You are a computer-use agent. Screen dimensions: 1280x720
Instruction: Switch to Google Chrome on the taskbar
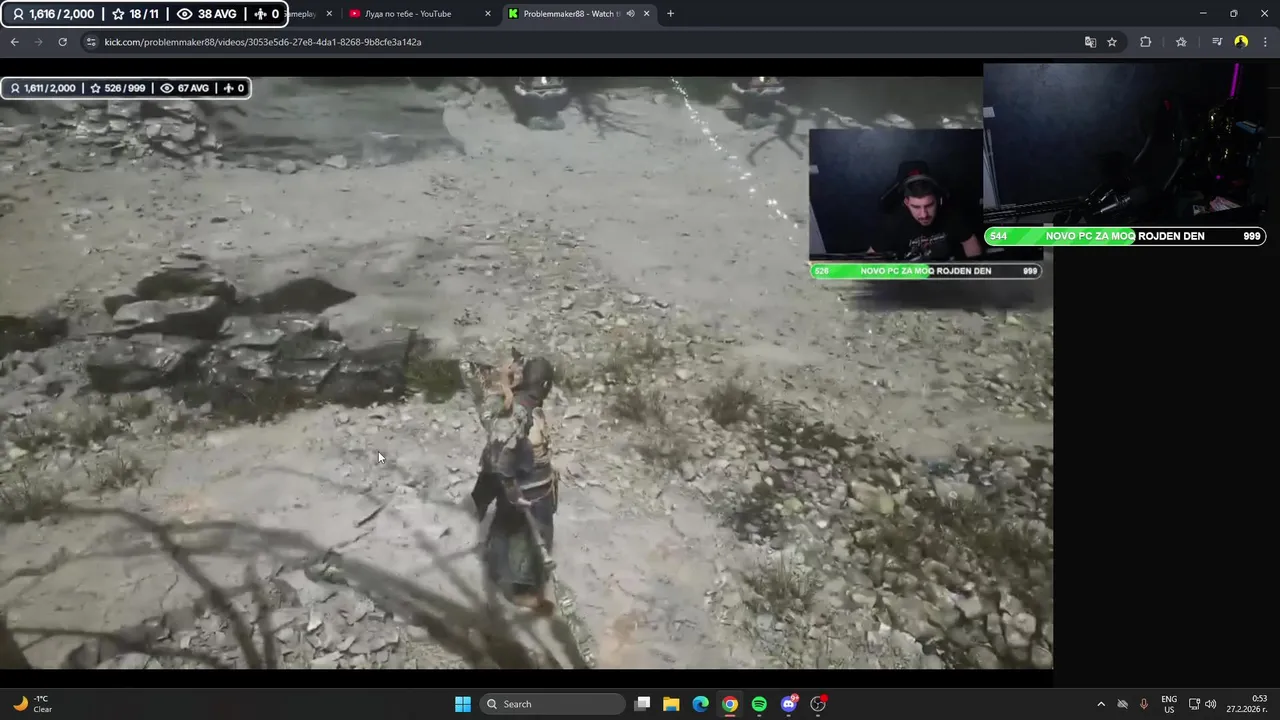pos(730,704)
